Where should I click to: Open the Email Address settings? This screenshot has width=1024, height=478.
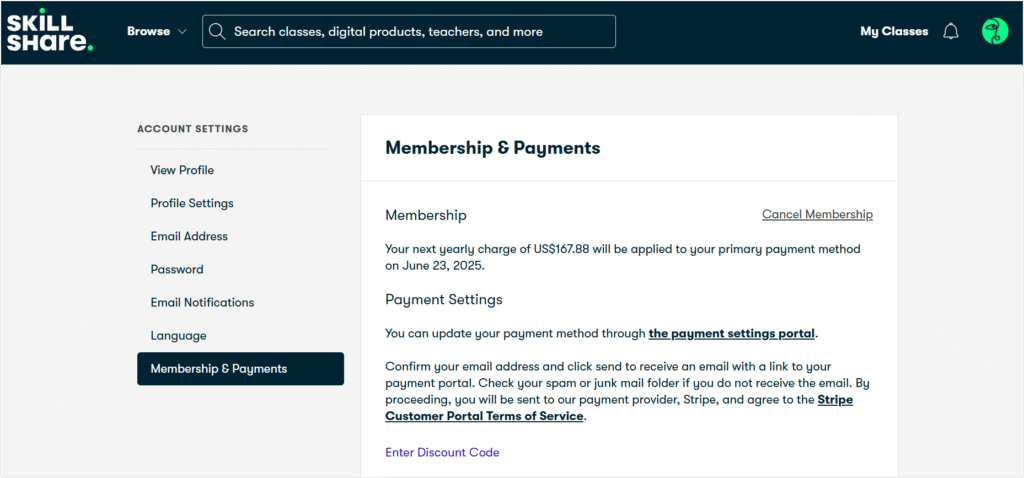coord(189,236)
